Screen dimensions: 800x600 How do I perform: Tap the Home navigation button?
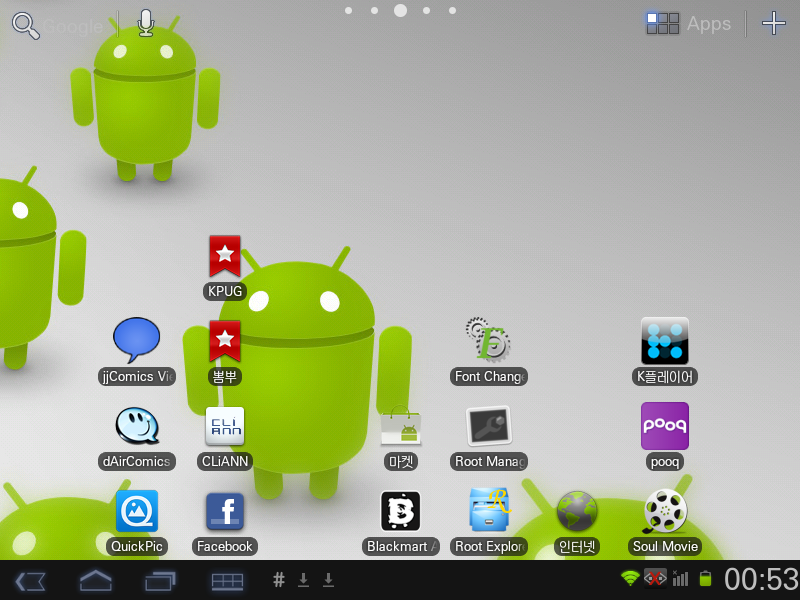pyautogui.click(x=95, y=581)
